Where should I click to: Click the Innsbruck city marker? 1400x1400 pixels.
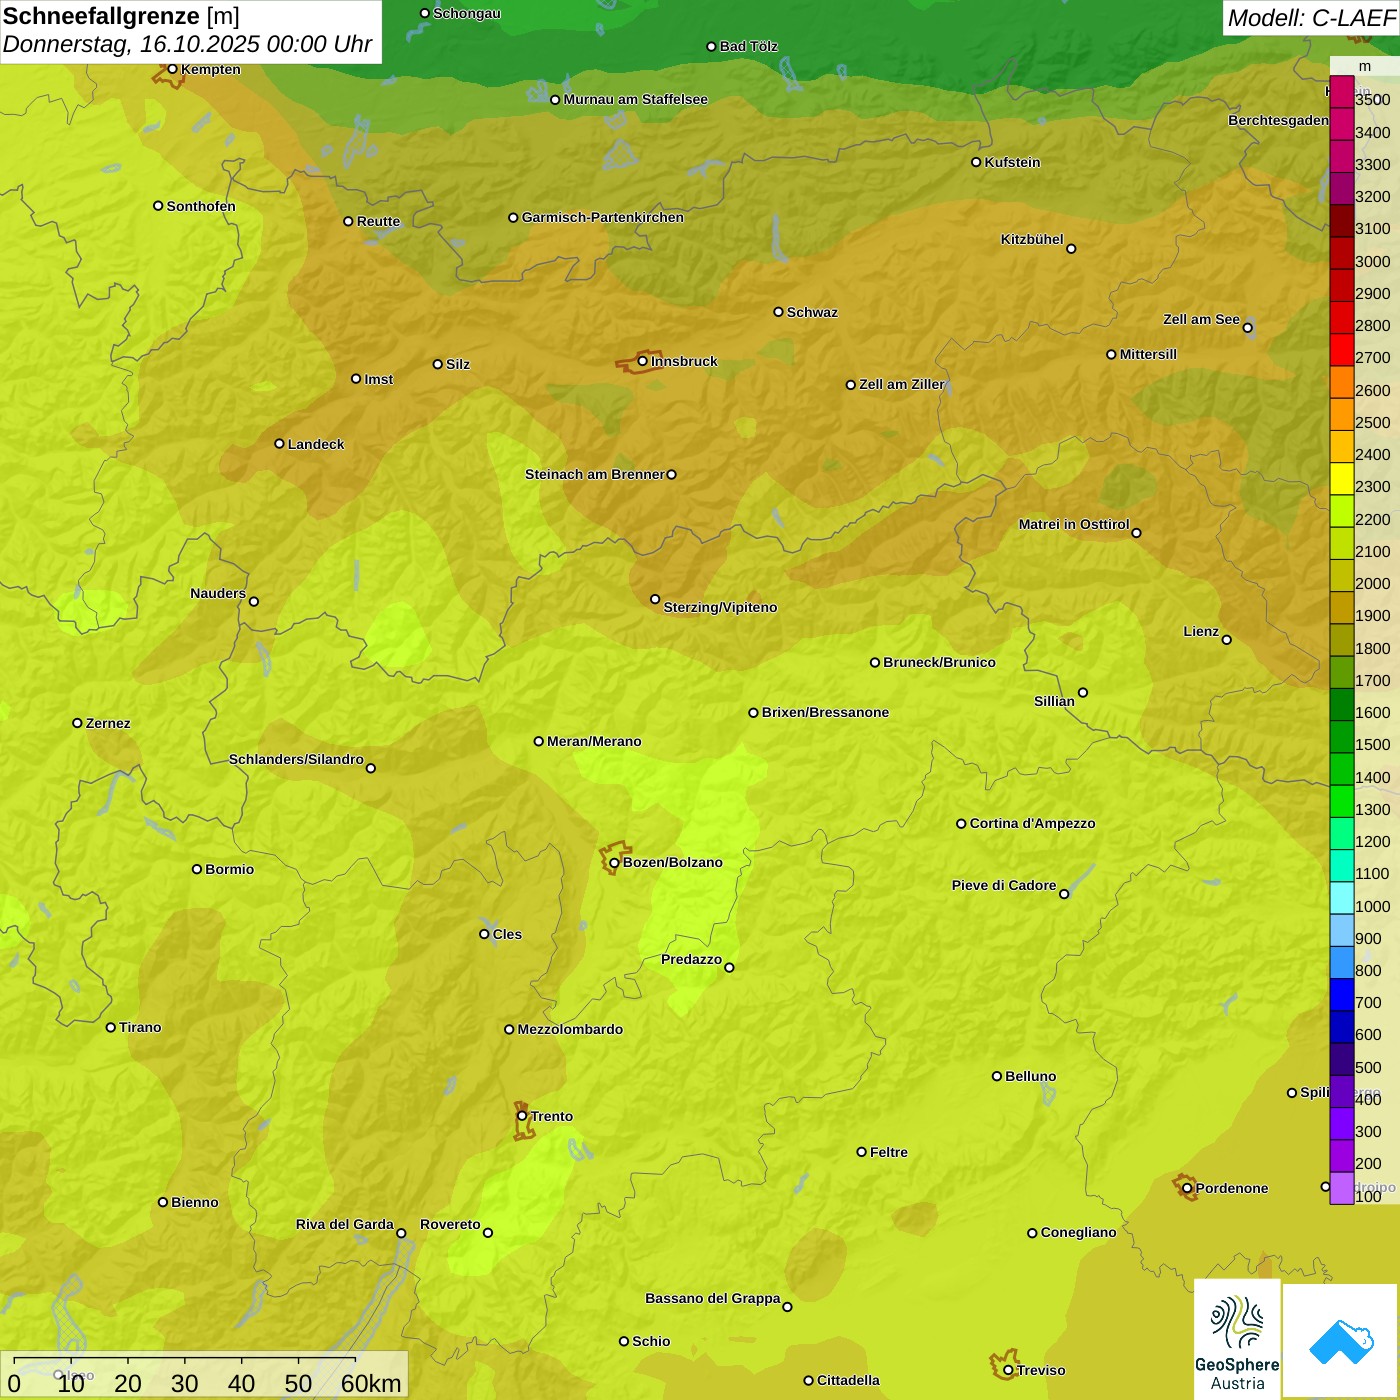point(643,361)
